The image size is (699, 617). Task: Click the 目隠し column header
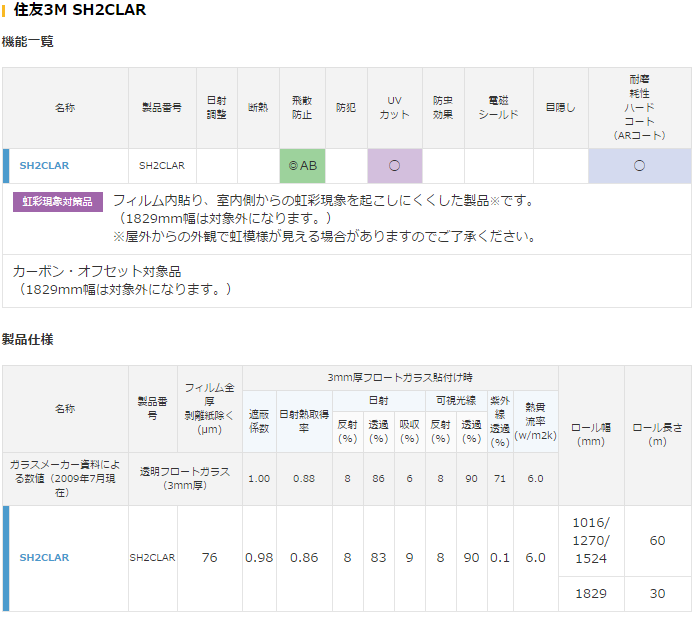pos(560,107)
